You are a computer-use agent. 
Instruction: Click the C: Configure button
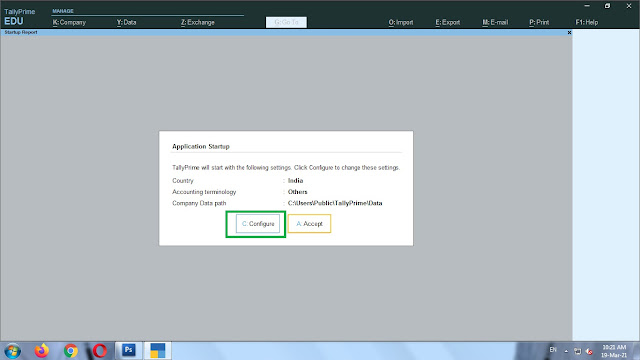click(258, 224)
